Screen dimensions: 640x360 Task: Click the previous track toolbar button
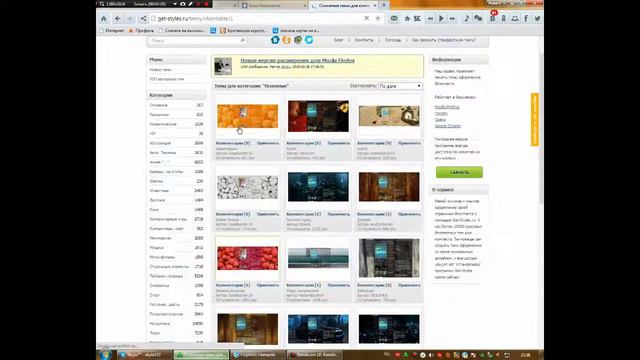430,18
